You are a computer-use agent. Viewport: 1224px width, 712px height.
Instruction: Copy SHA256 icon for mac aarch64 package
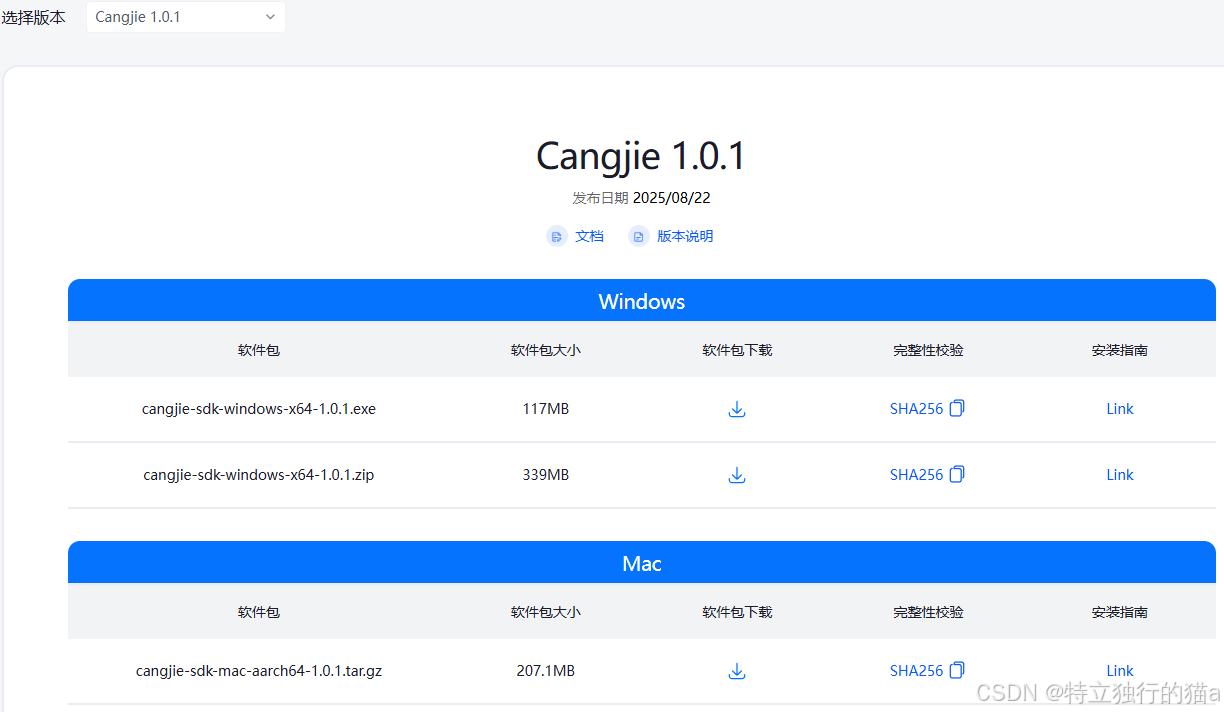957,670
